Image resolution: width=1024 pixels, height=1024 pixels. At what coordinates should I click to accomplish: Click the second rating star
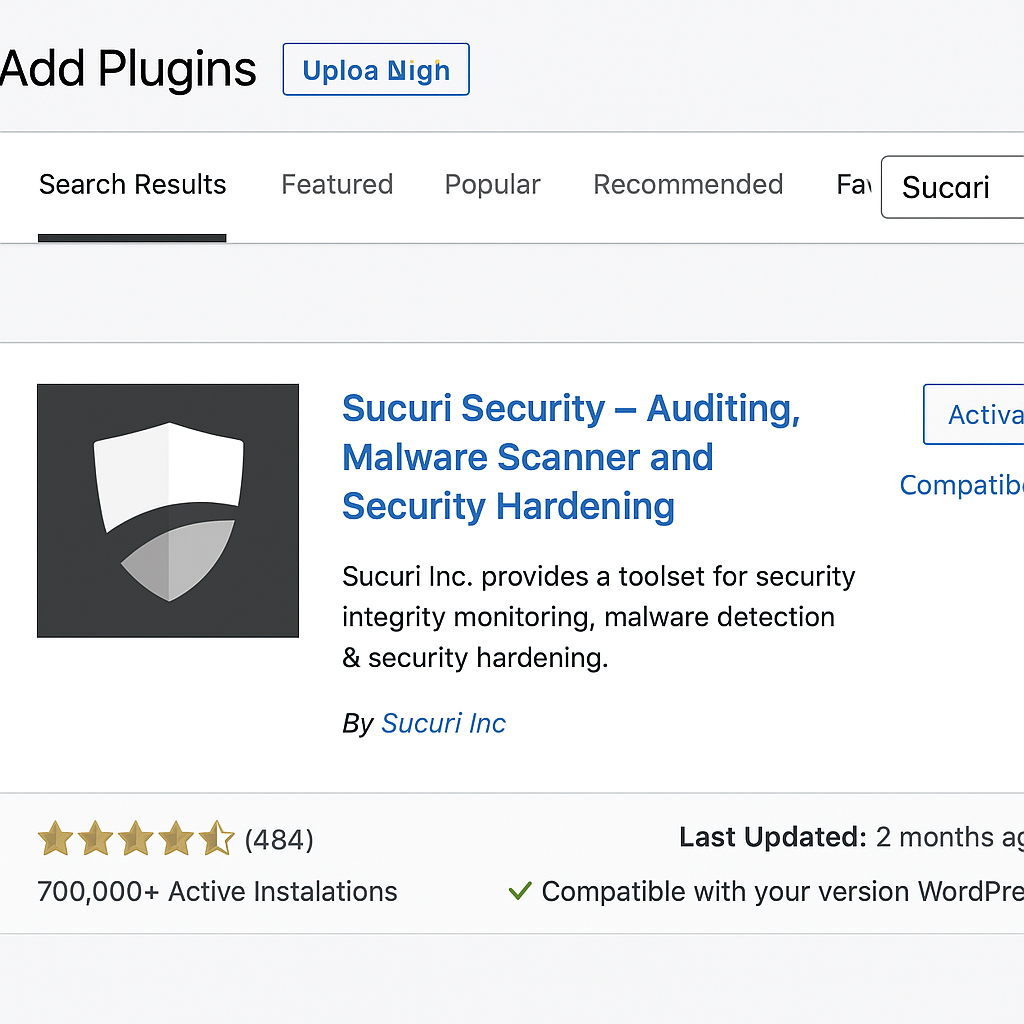coord(96,838)
